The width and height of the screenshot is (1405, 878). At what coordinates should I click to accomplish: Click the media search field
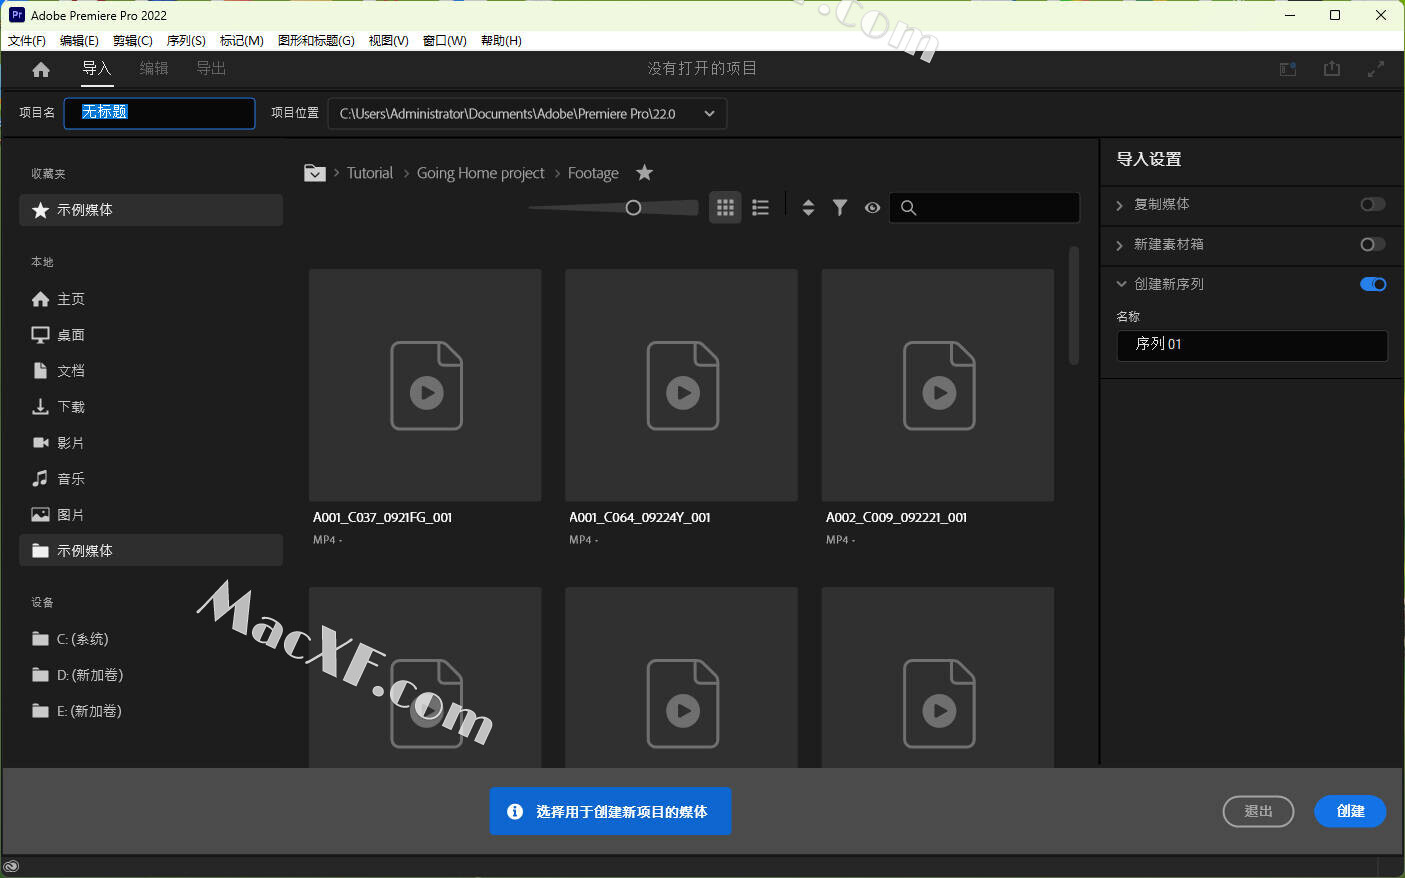984,207
